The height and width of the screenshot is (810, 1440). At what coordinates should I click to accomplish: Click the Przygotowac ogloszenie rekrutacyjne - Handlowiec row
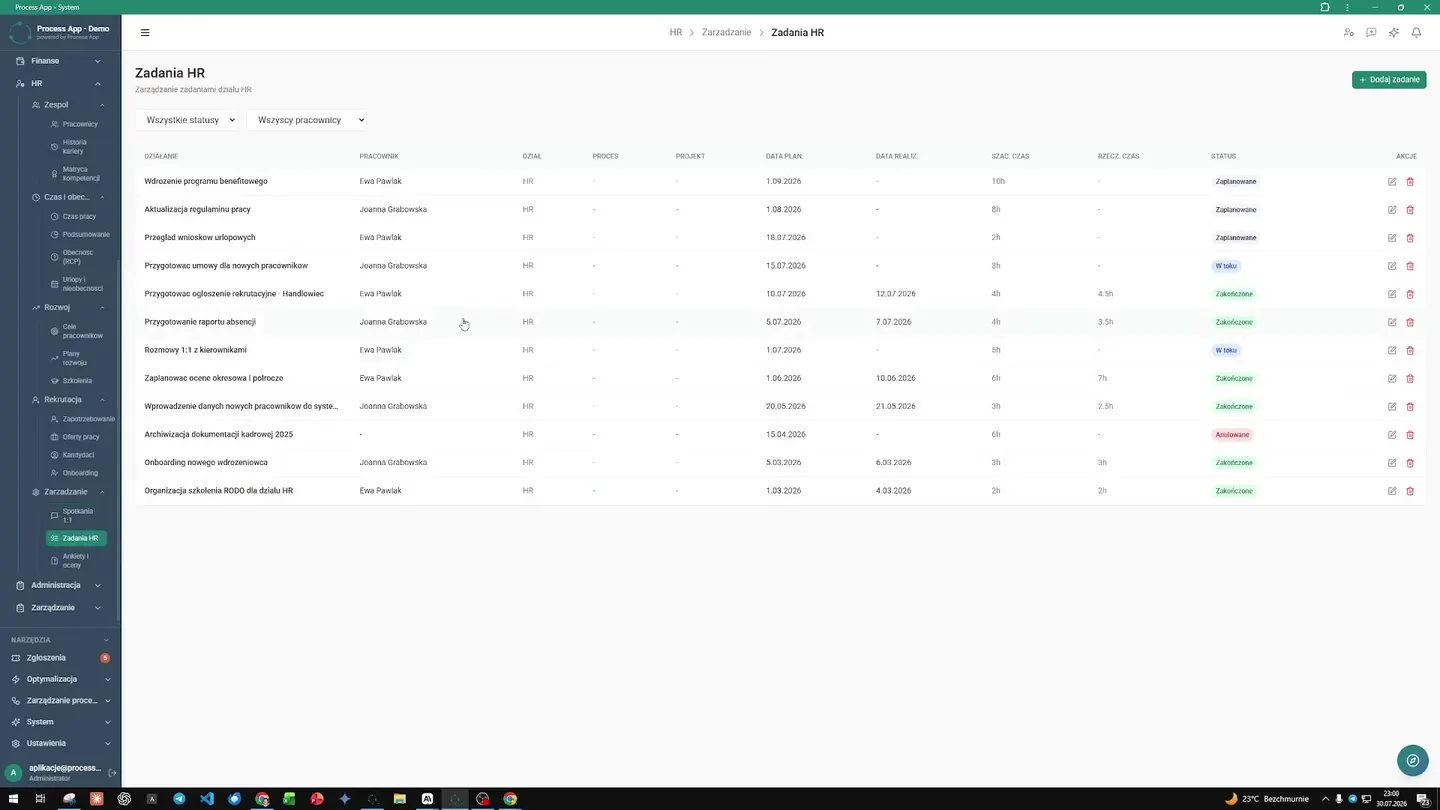click(x=780, y=294)
